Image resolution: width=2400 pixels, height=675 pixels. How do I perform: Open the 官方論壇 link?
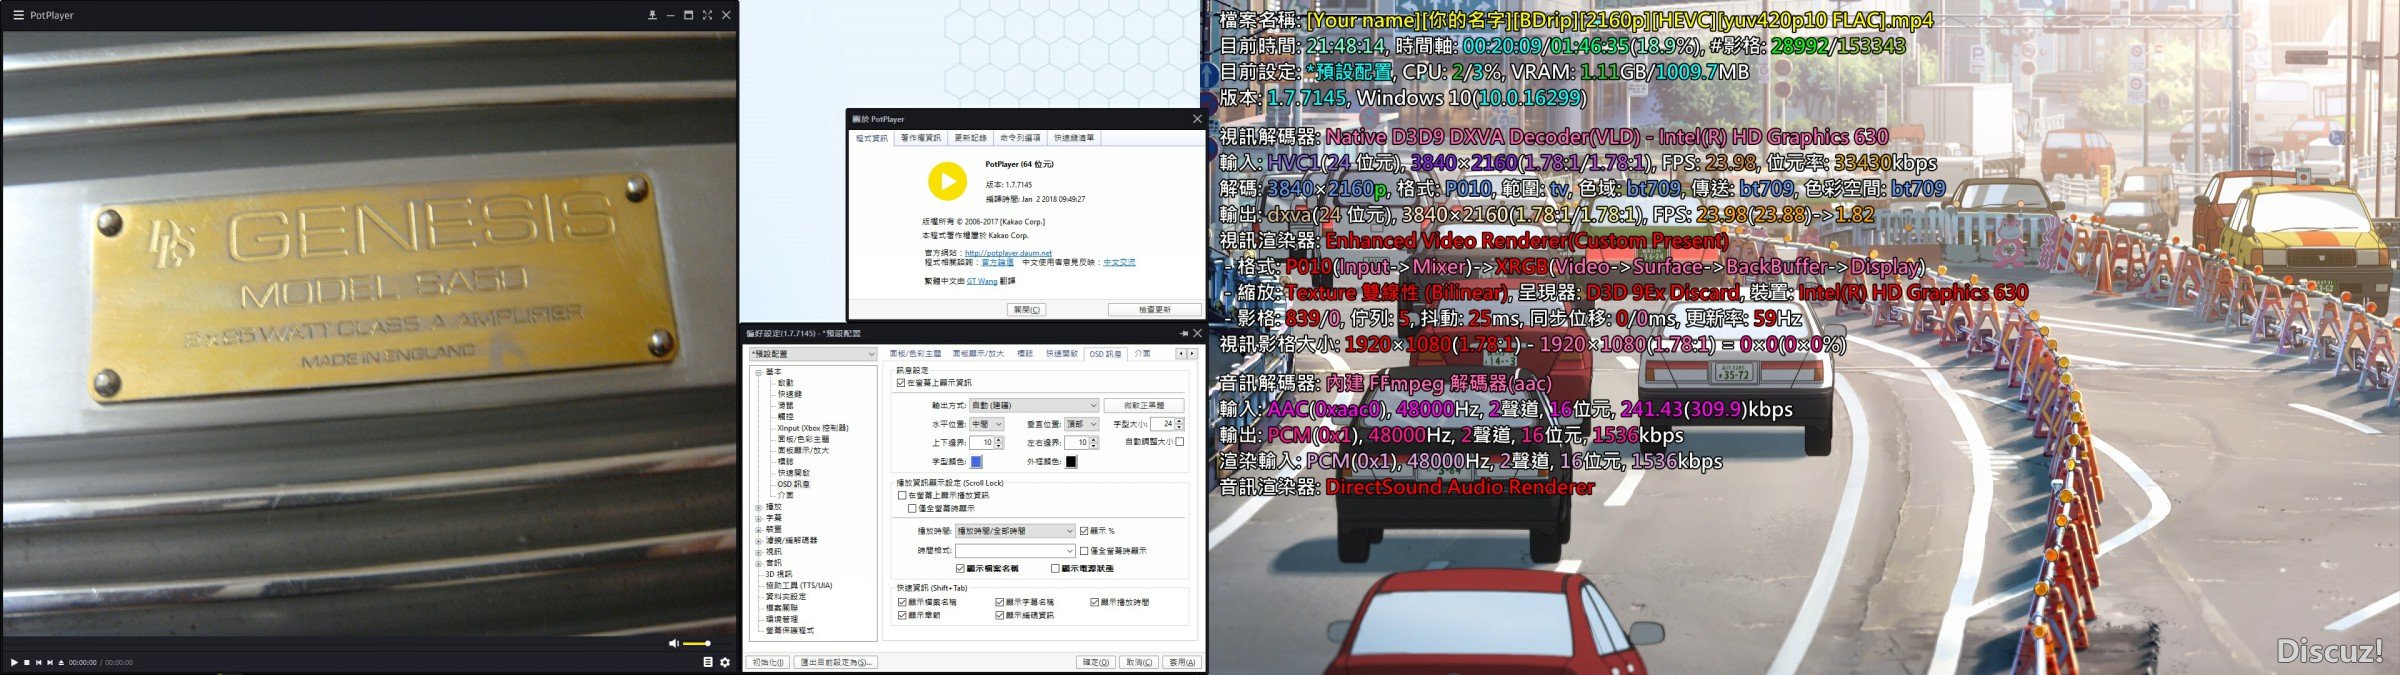[997, 262]
